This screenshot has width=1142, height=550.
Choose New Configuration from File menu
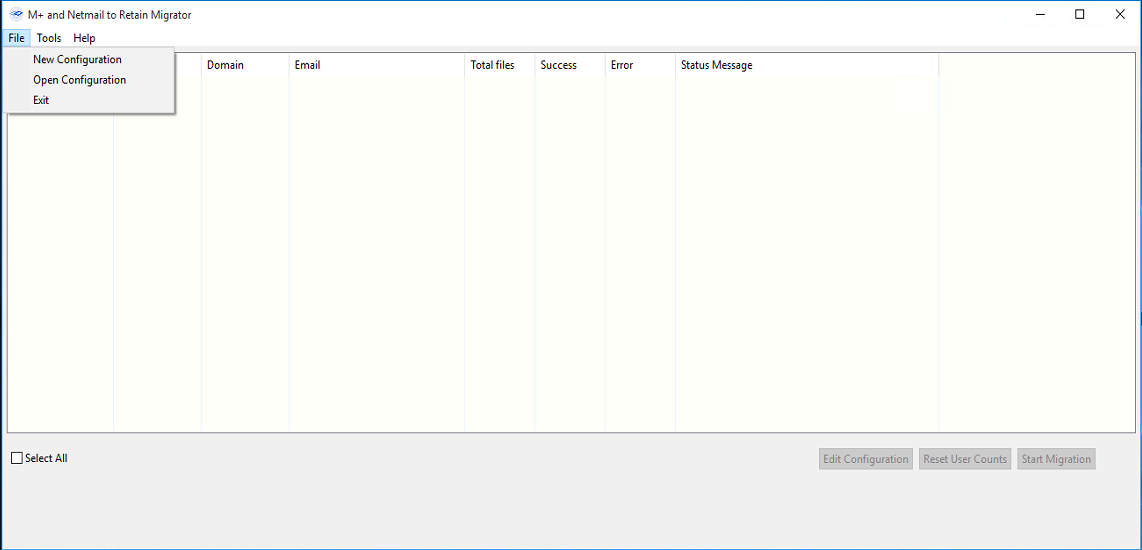(88, 60)
